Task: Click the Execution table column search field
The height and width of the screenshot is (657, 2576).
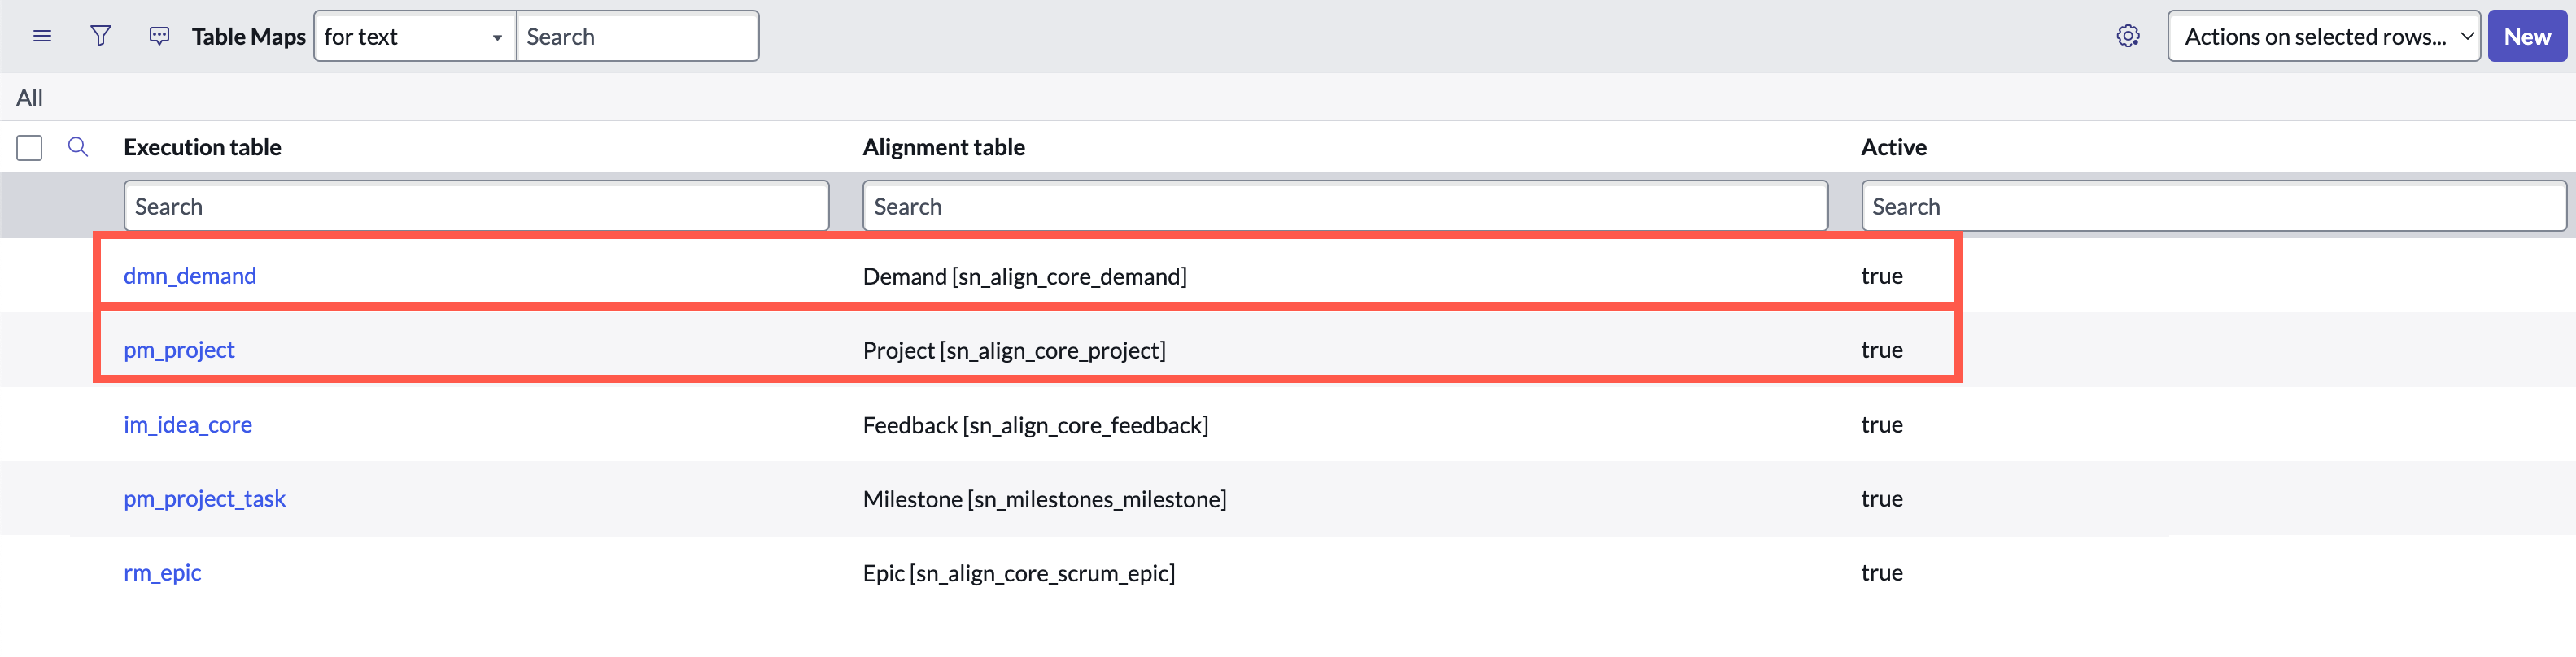Action: 476,206
